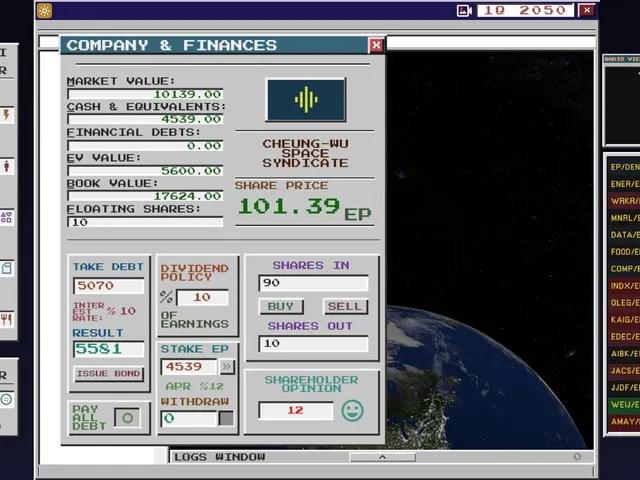Click the Company & Finances title bar

[214, 45]
